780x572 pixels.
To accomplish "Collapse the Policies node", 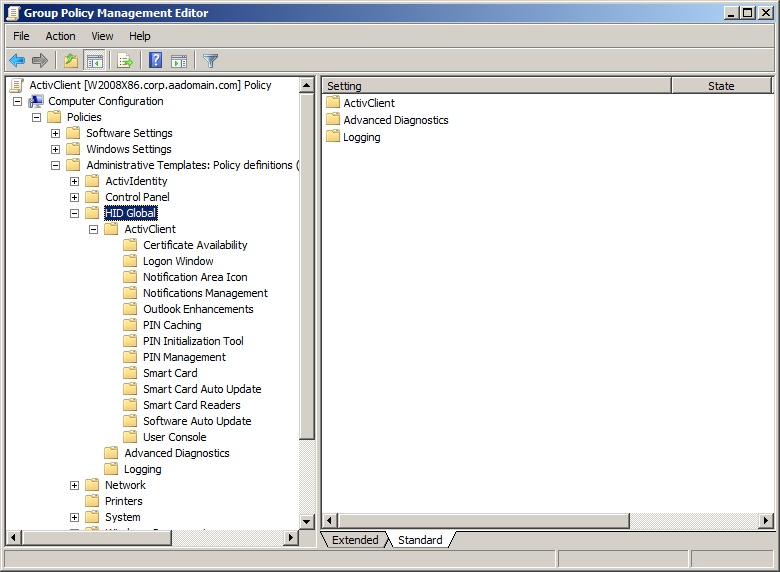I will tap(36, 117).
